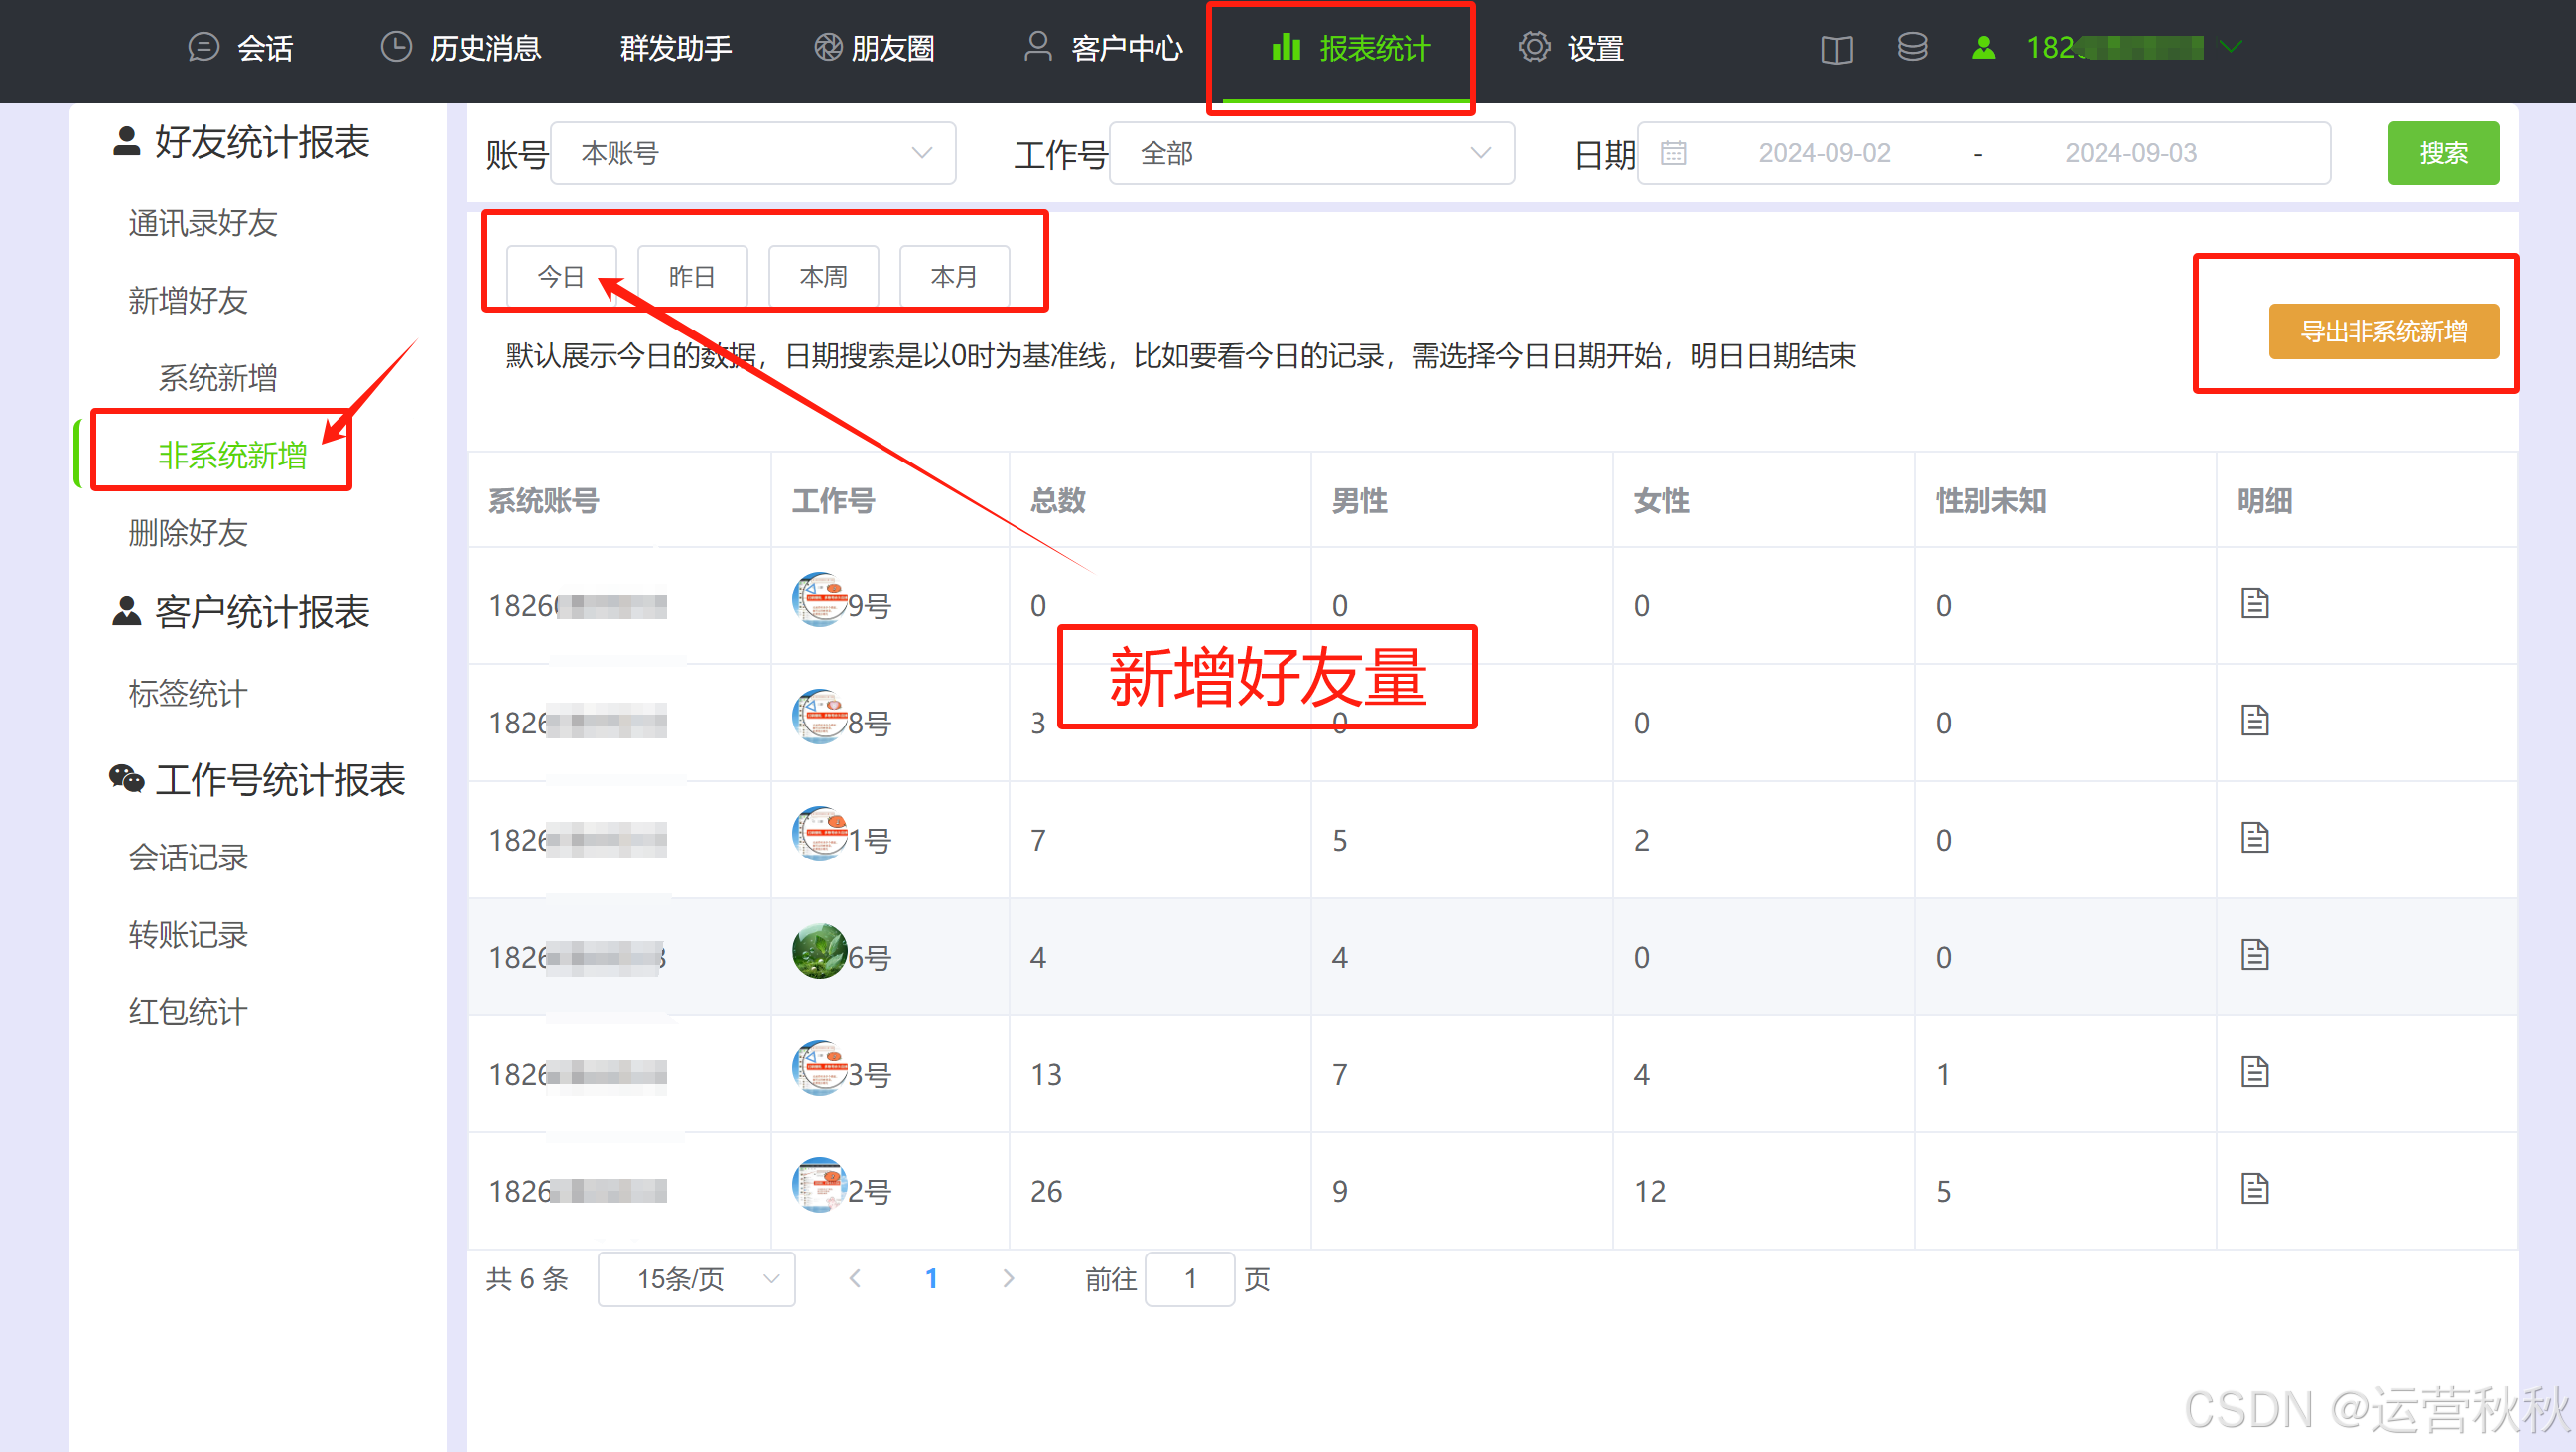Screen dimensions: 2576x1452
Task: Click 6号 work account leaf avatar
Action: click(x=819, y=952)
